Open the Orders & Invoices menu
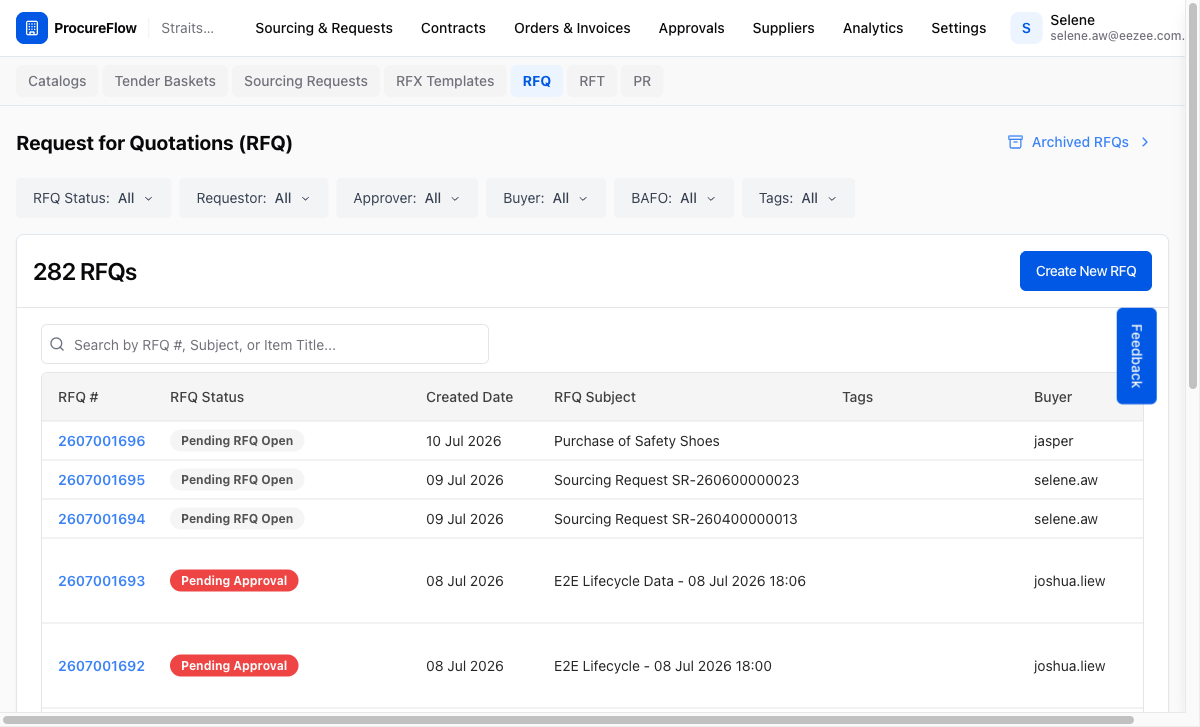 coord(572,28)
